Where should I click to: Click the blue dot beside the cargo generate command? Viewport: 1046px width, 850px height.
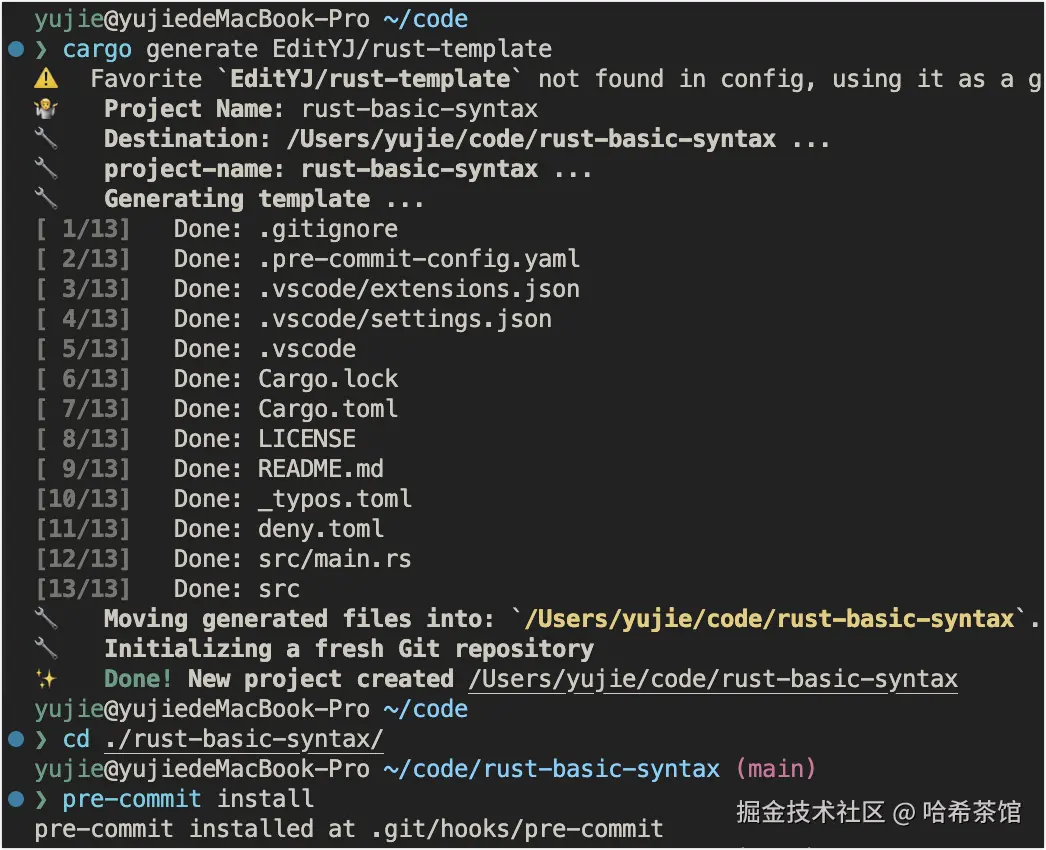15,49
